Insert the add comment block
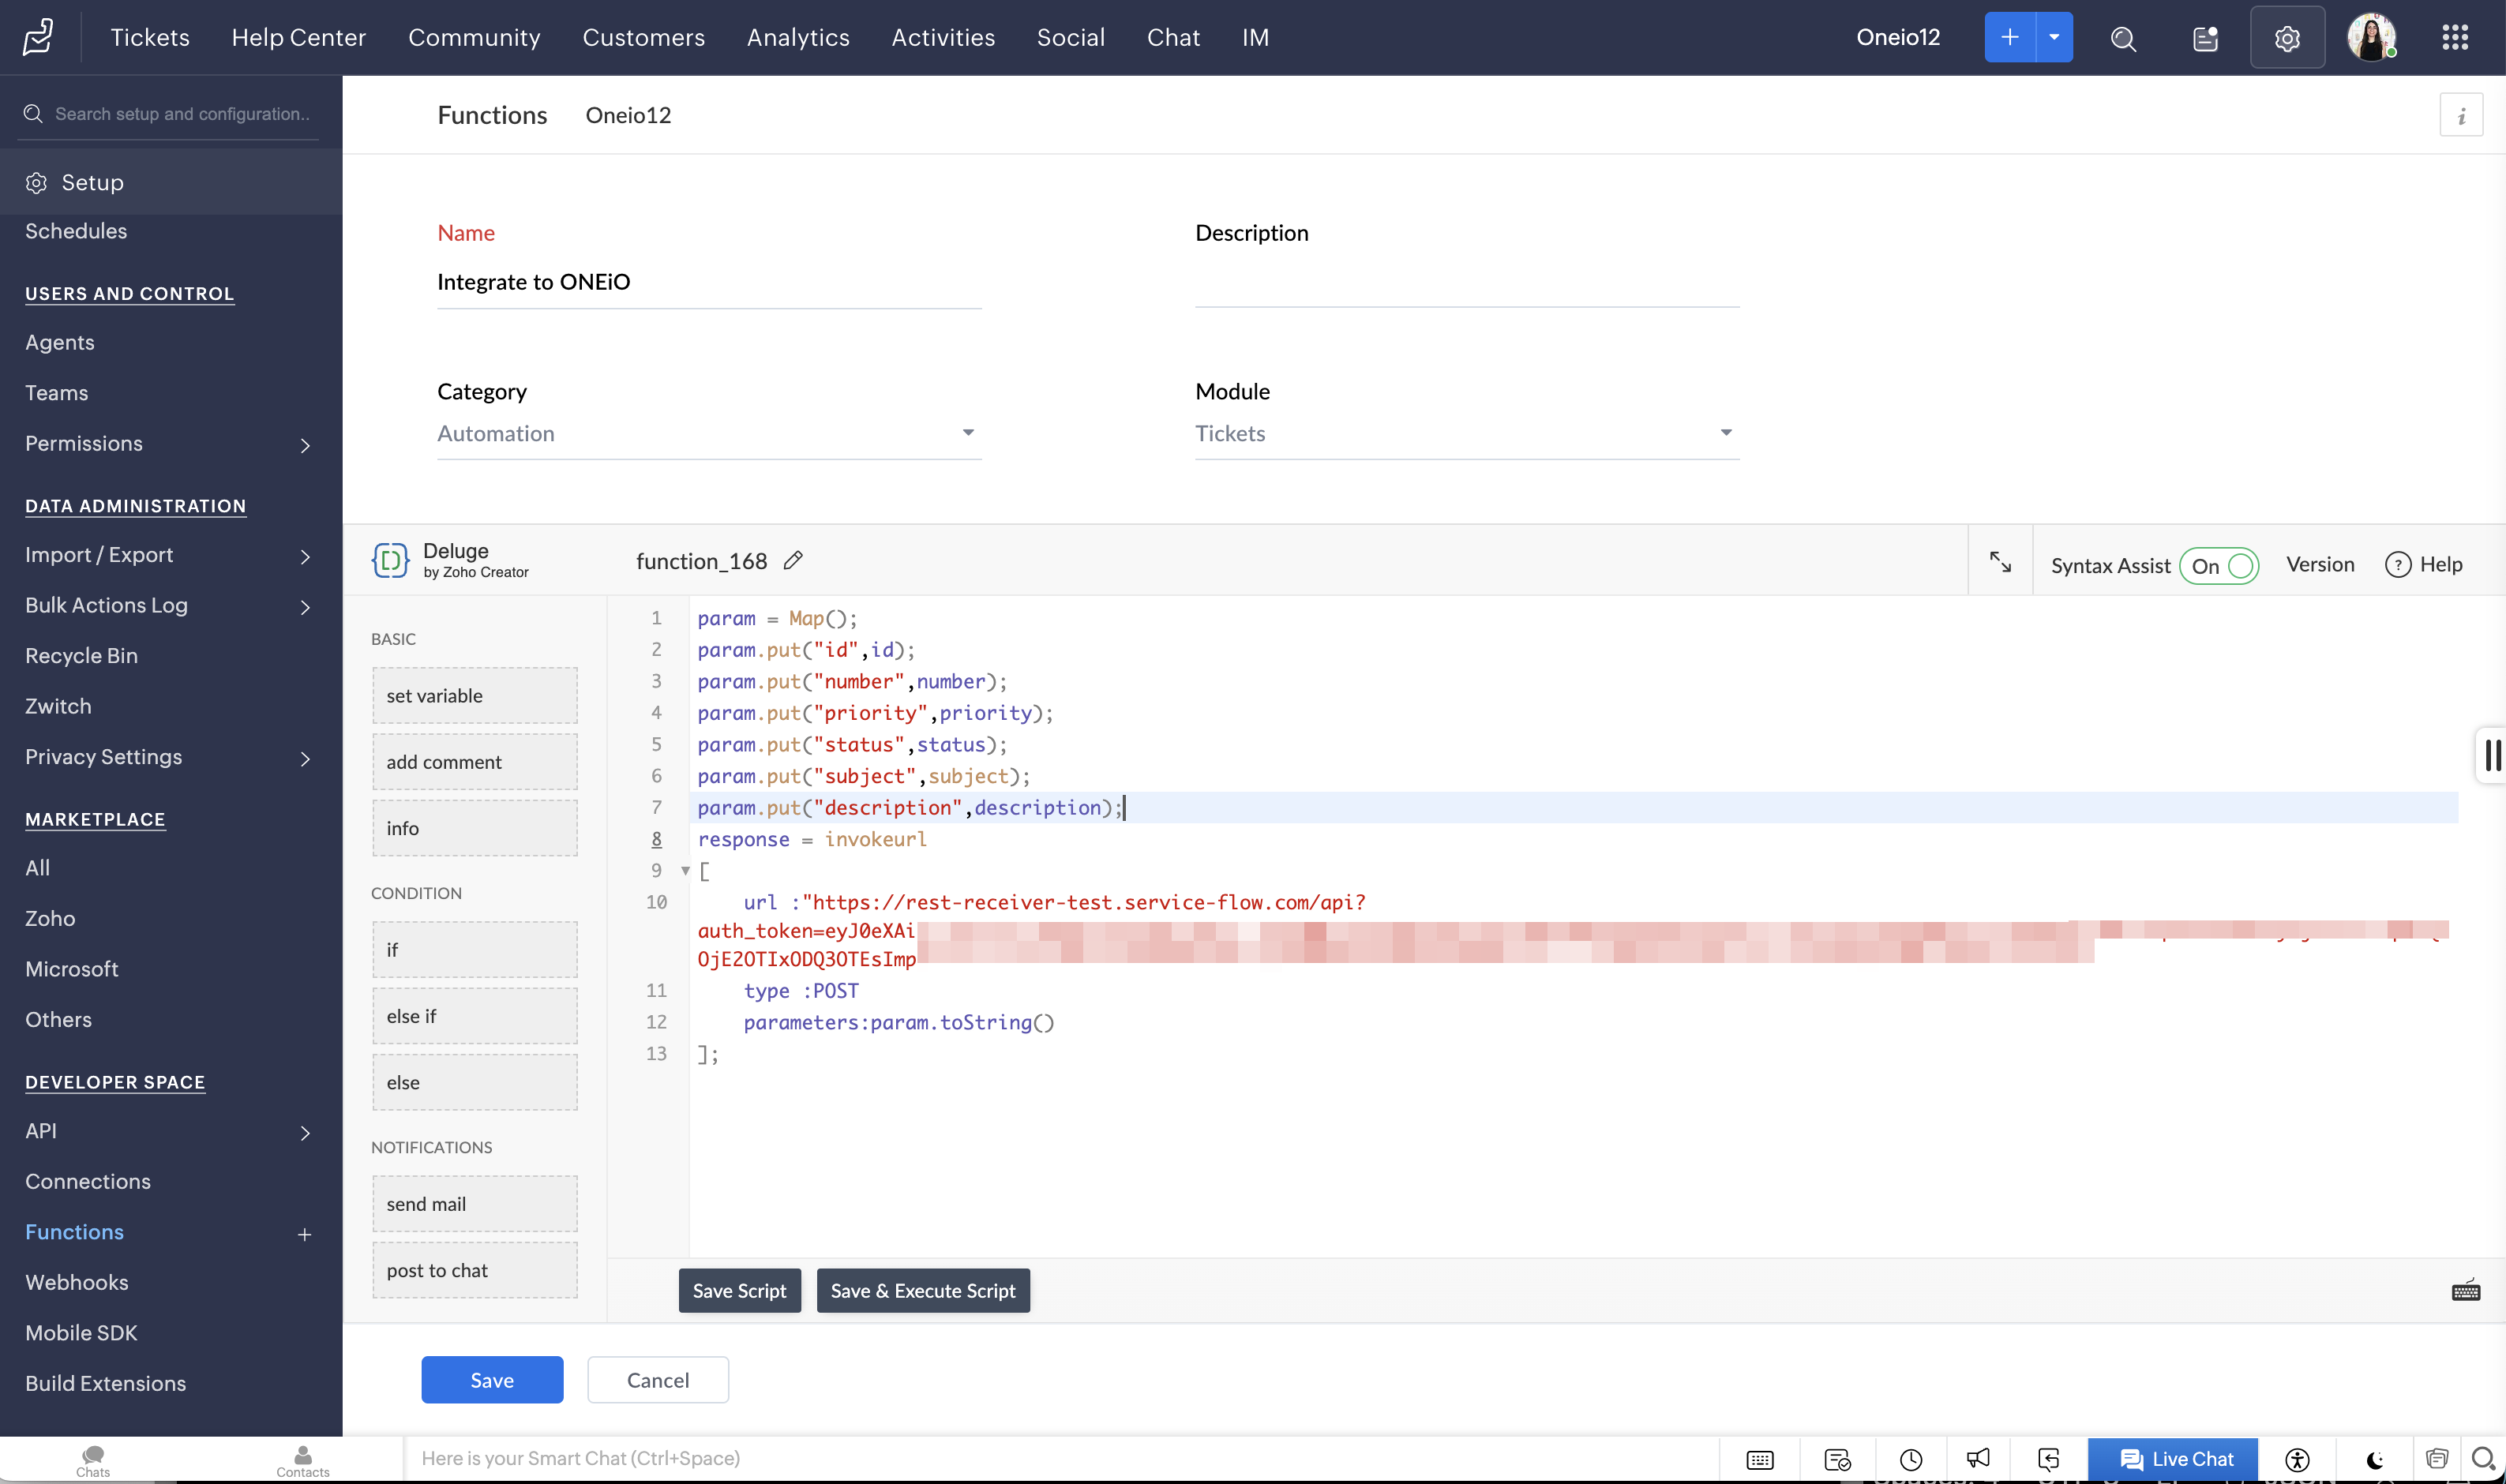The height and width of the screenshot is (1484, 2506). tap(475, 762)
